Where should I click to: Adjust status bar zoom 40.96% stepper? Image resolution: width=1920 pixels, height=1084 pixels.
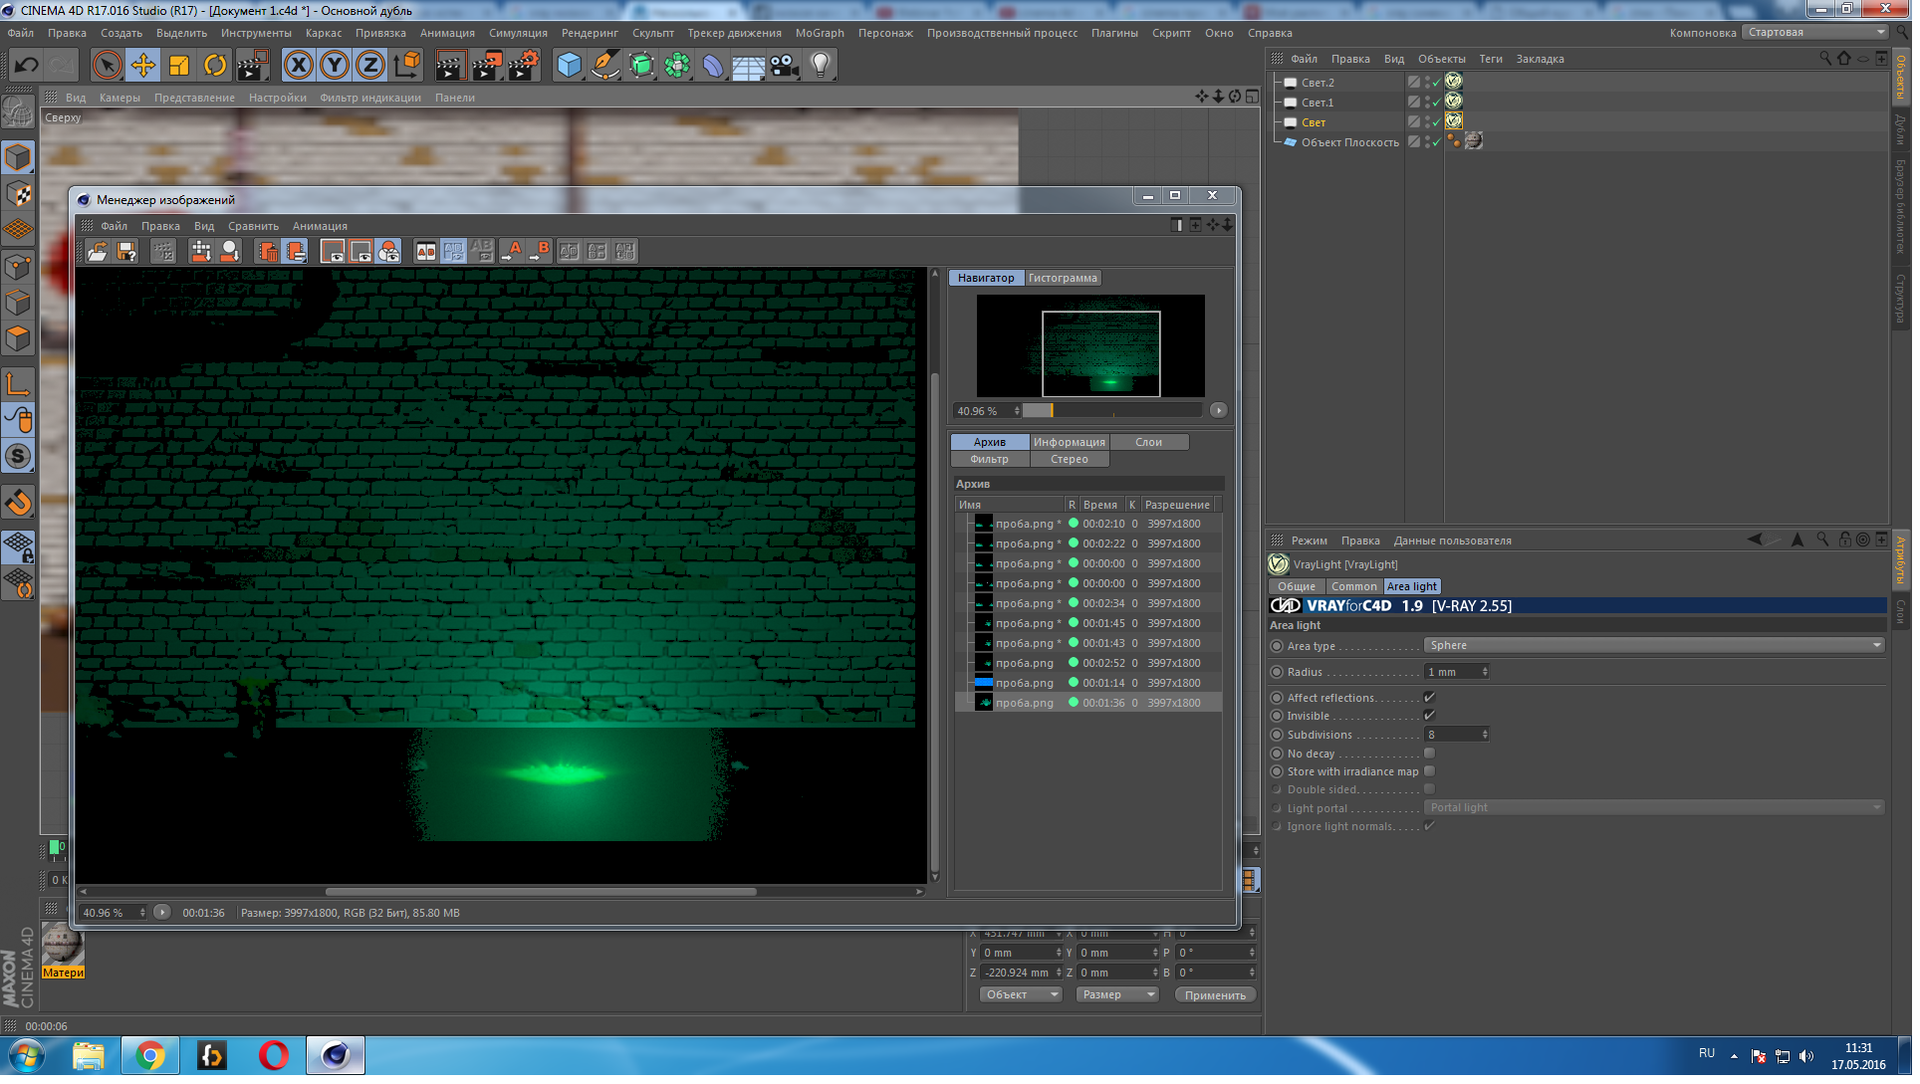tap(142, 919)
